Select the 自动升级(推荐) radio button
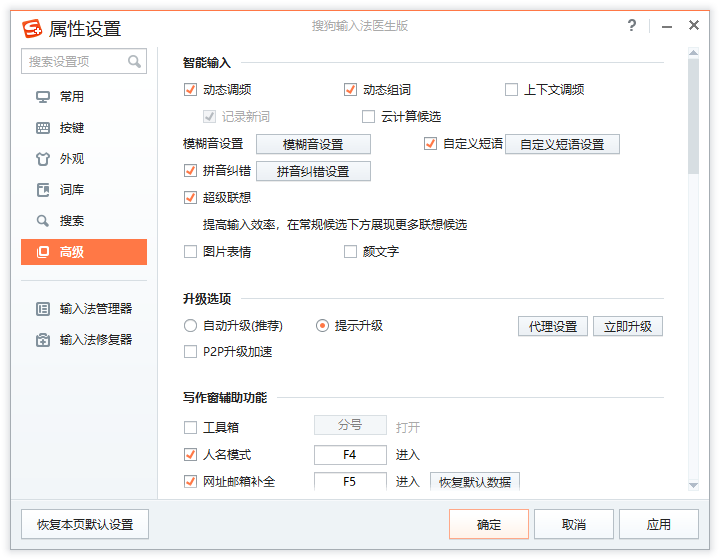Image resolution: width=720 pixels, height=560 pixels. pyautogui.click(x=190, y=325)
